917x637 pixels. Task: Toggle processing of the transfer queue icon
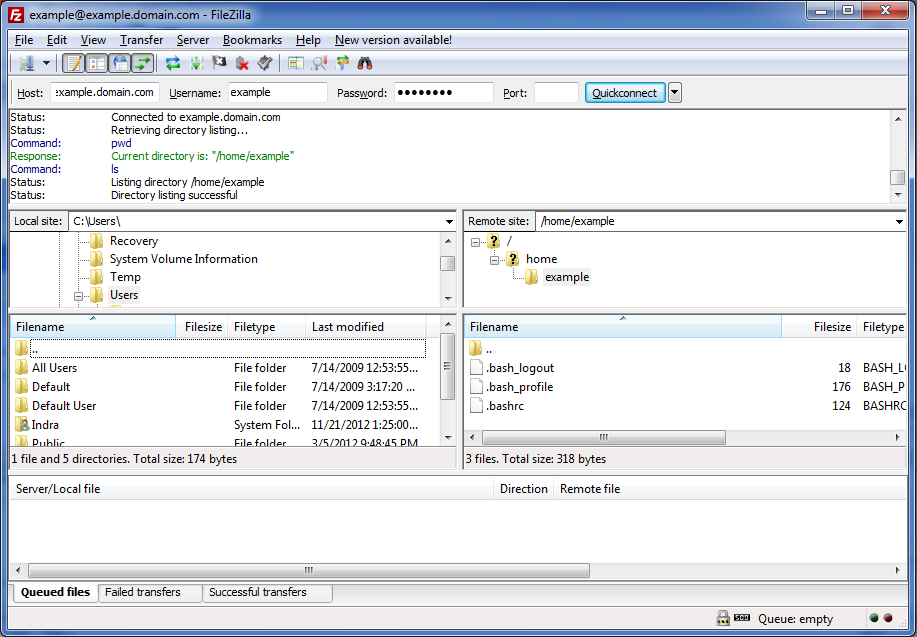point(196,63)
